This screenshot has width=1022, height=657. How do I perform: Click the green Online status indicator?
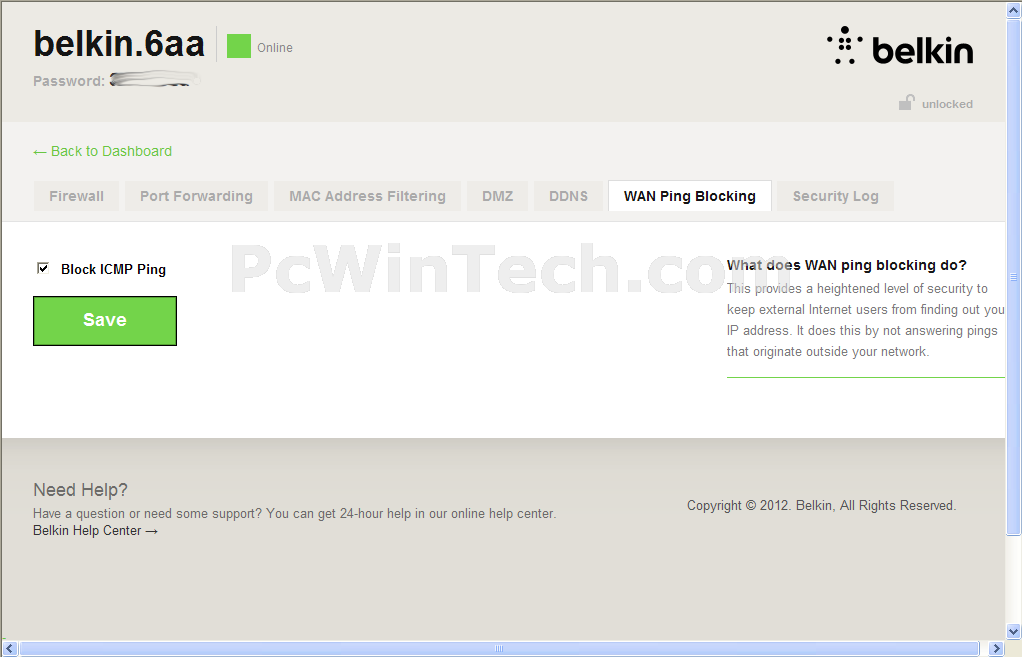pos(239,46)
